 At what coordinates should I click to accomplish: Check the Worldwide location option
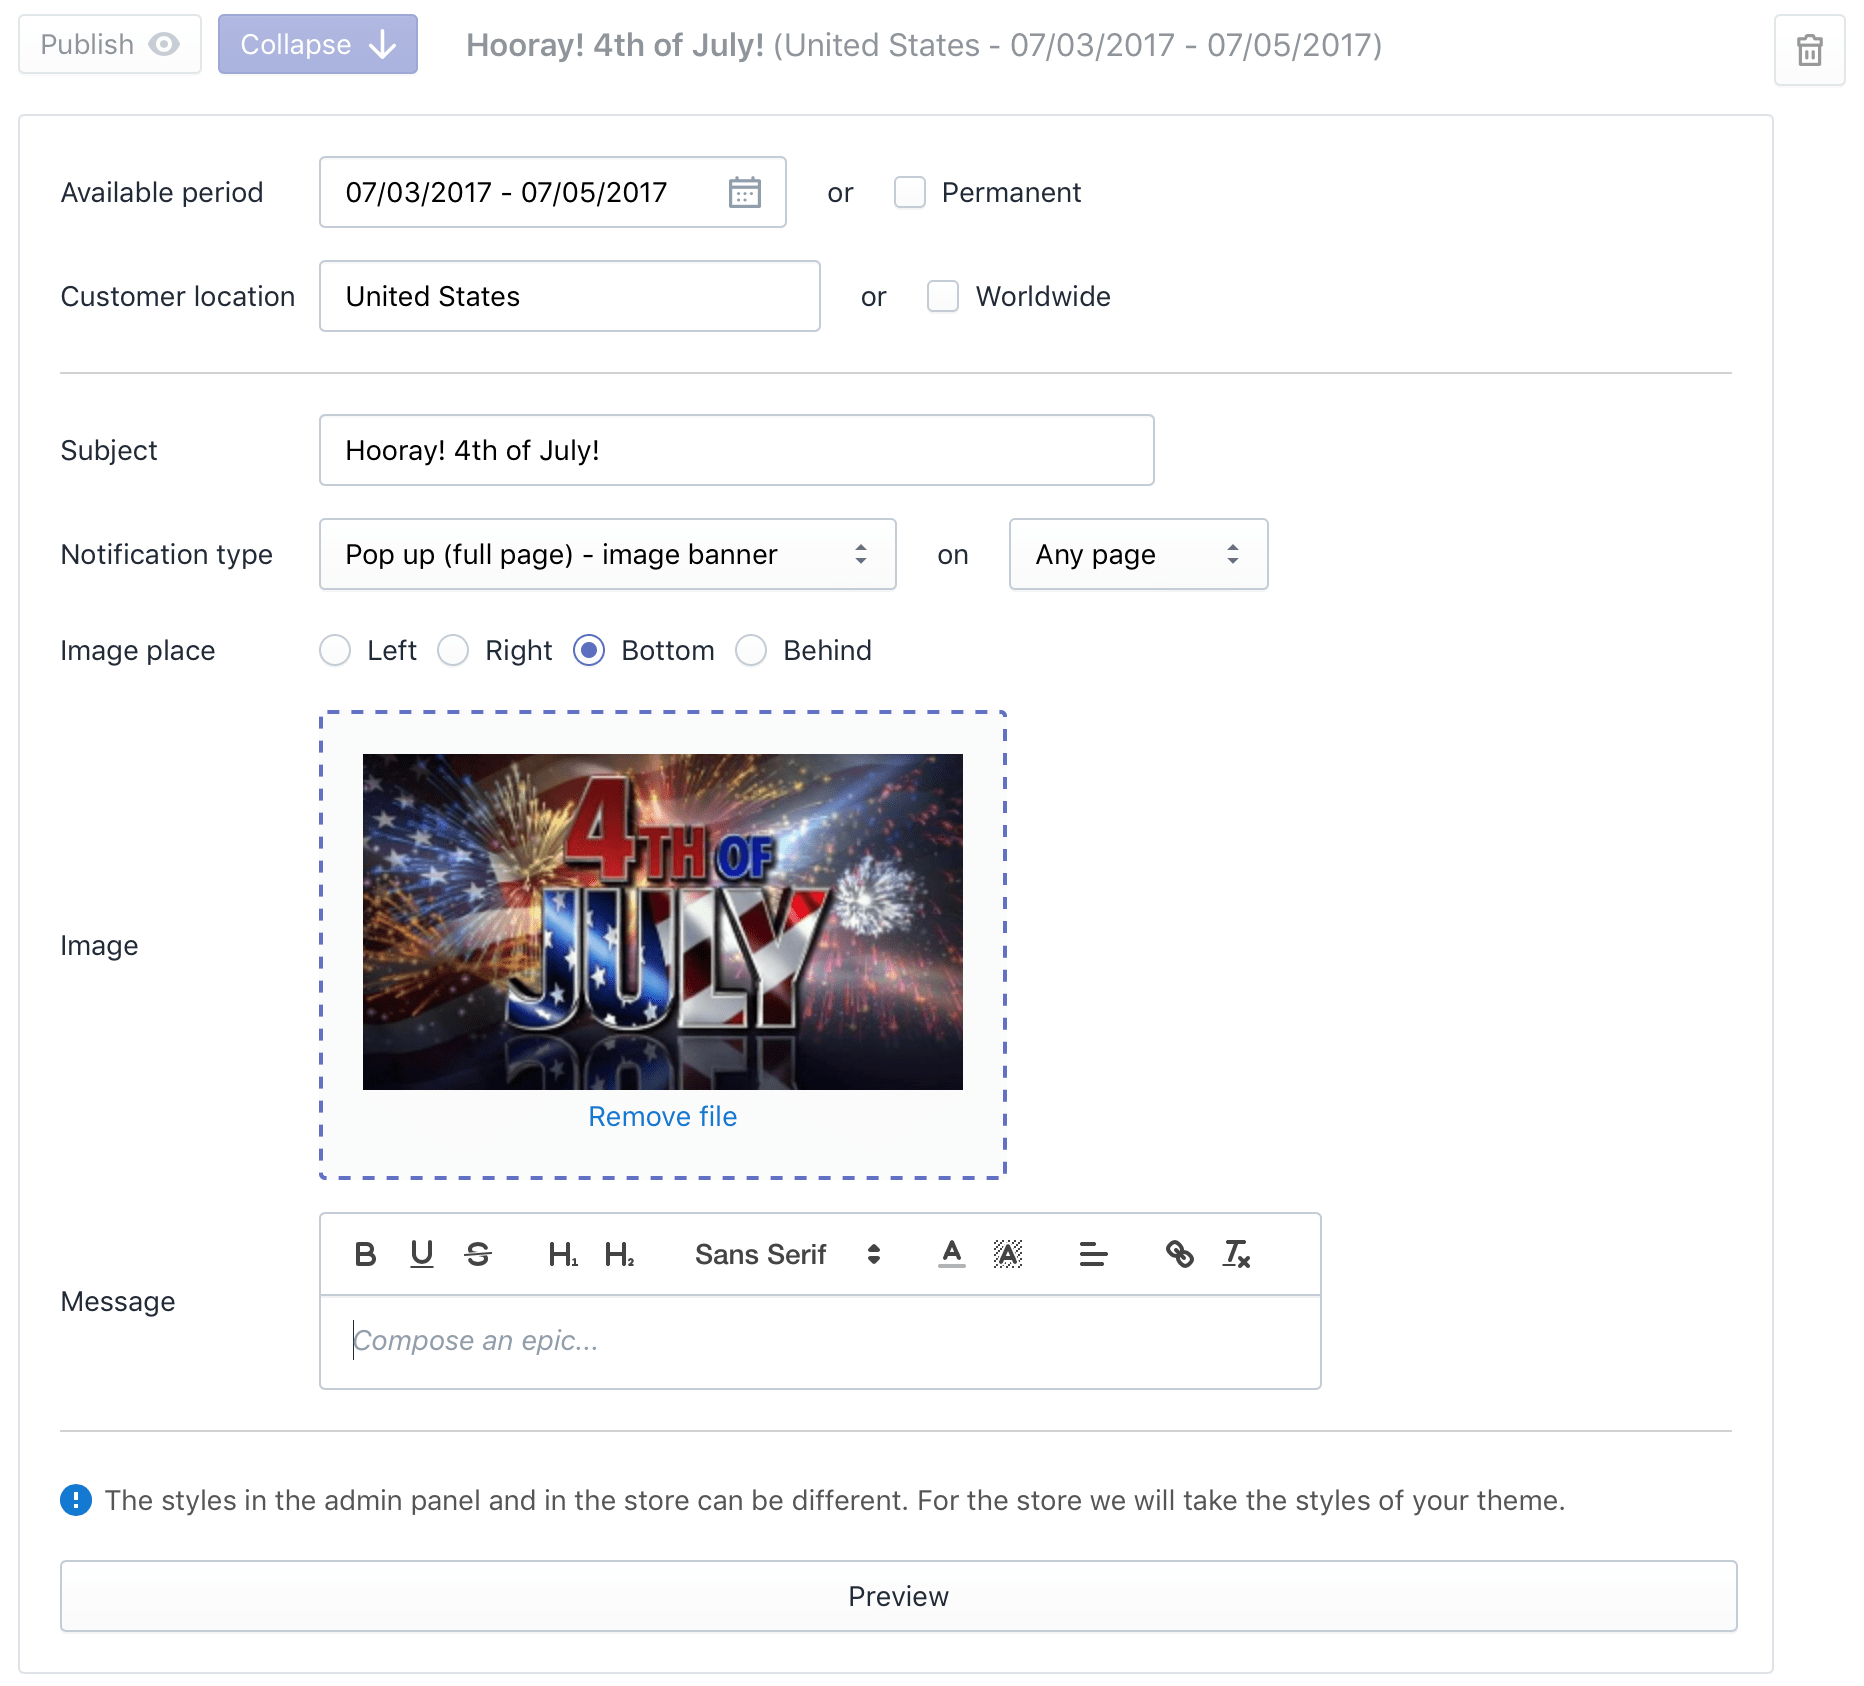(943, 296)
